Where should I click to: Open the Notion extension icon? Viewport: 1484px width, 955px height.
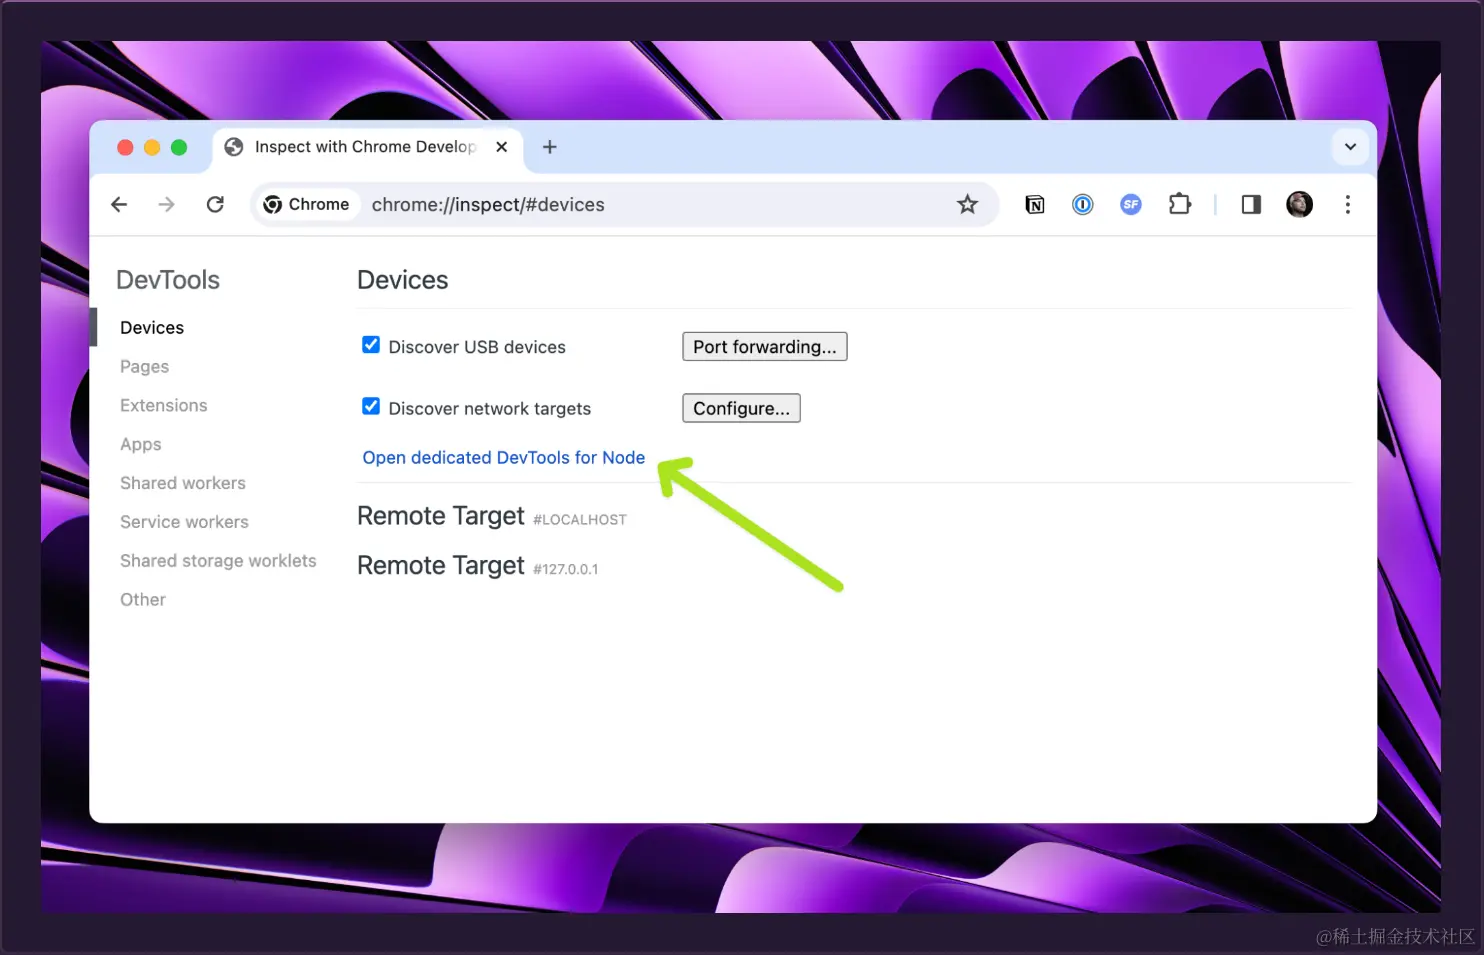[1035, 205]
